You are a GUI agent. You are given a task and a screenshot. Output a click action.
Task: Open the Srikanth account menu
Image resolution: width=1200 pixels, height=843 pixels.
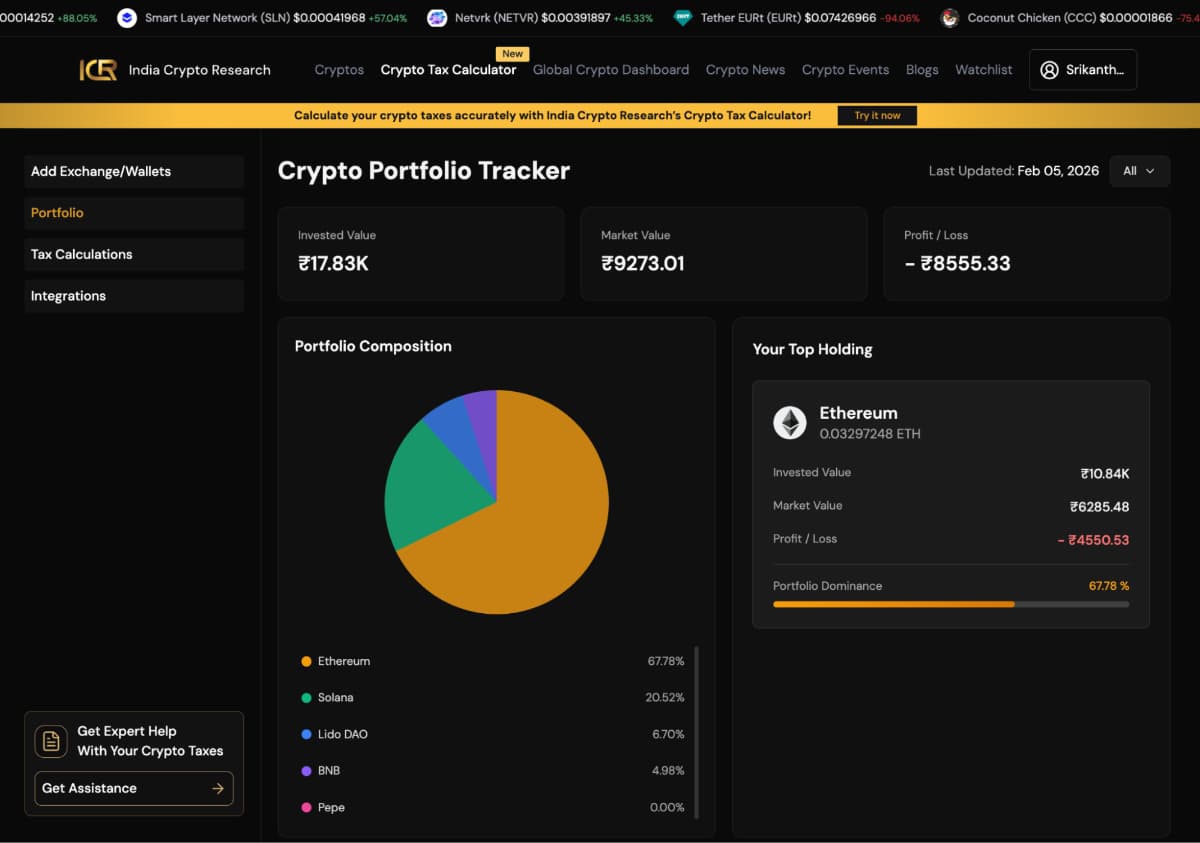coord(1083,70)
